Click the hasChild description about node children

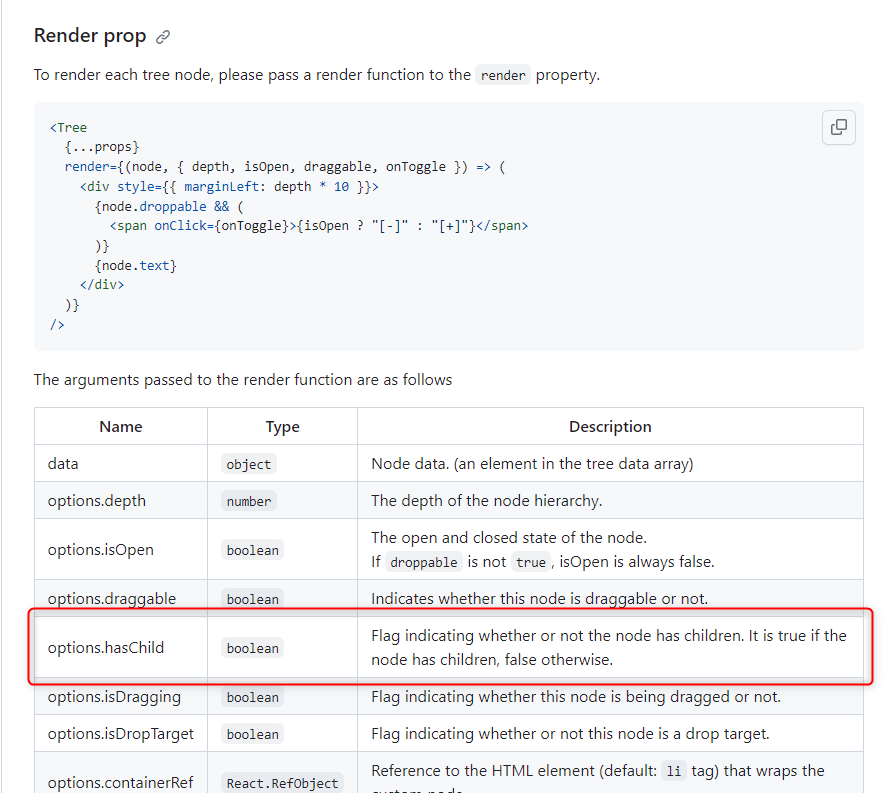click(x=609, y=648)
